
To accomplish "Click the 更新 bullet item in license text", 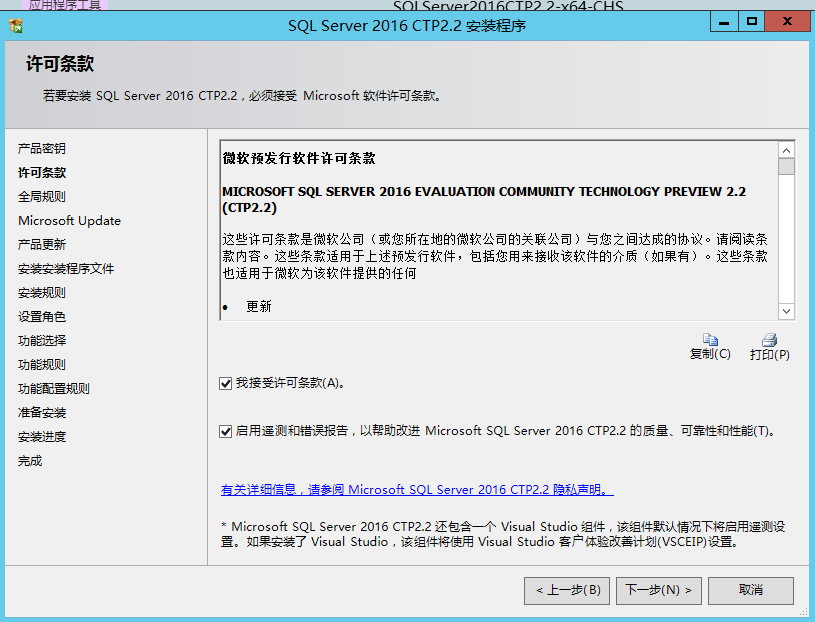I will pyautogui.click(x=259, y=307).
